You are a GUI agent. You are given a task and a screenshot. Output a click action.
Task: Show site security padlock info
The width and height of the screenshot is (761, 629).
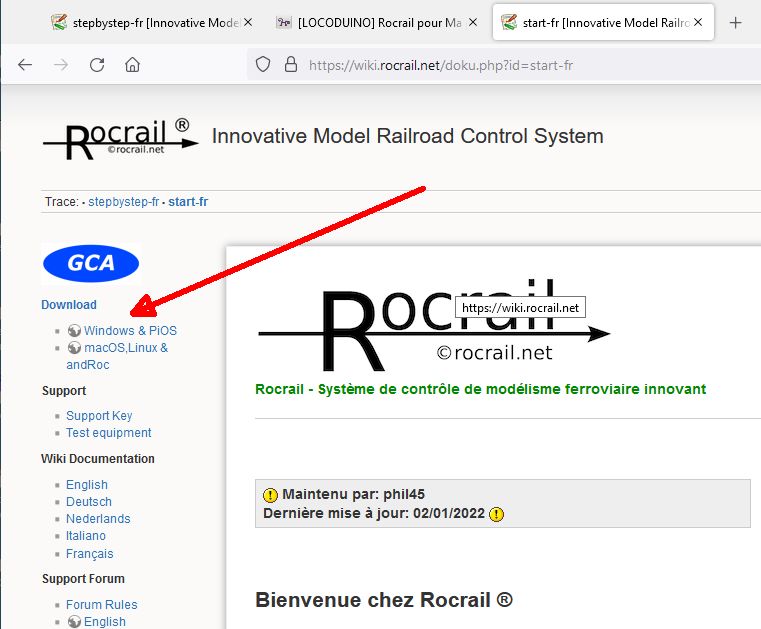(x=291, y=64)
